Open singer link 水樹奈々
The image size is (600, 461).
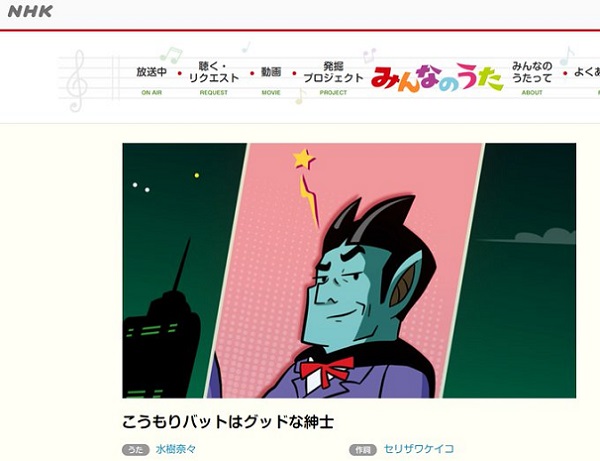click(x=176, y=449)
